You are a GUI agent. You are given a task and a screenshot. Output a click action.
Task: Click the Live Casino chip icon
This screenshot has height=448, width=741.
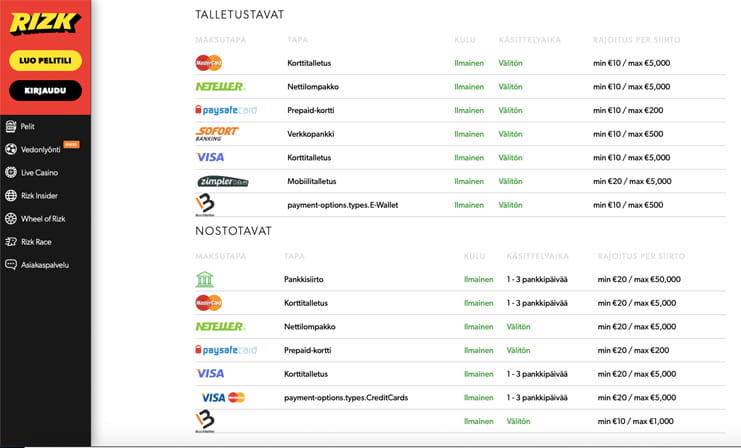11,172
